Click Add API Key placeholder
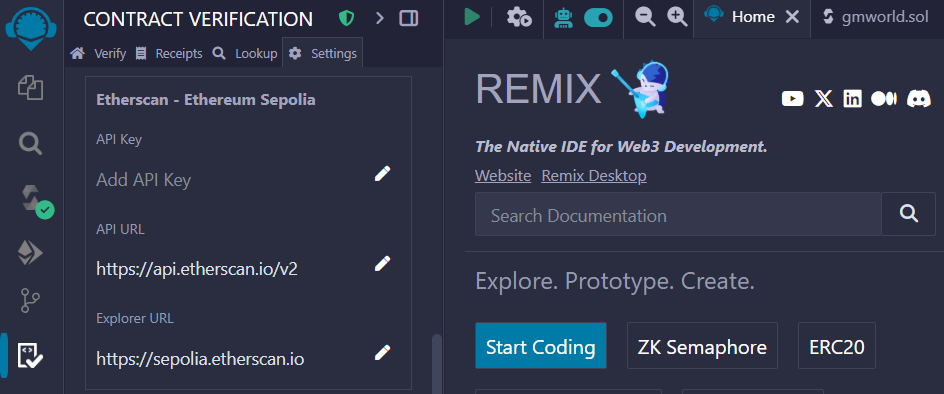Image resolution: width=944 pixels, height=394 pixels. (143, 180)
